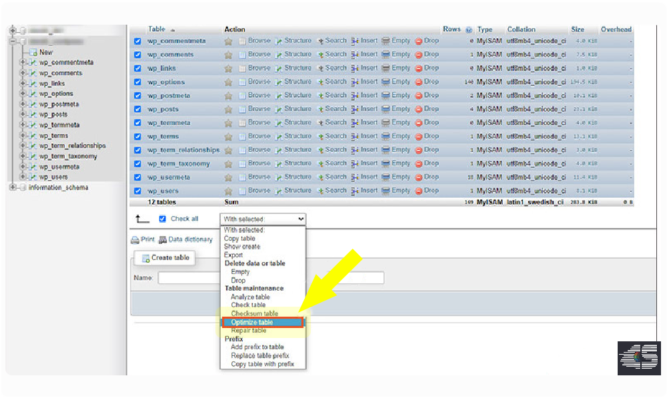The height and width of the screenshot is (400, 667).
Task: Uncheck the wp_commentmeta row checkbox
Action: [138, 41]
